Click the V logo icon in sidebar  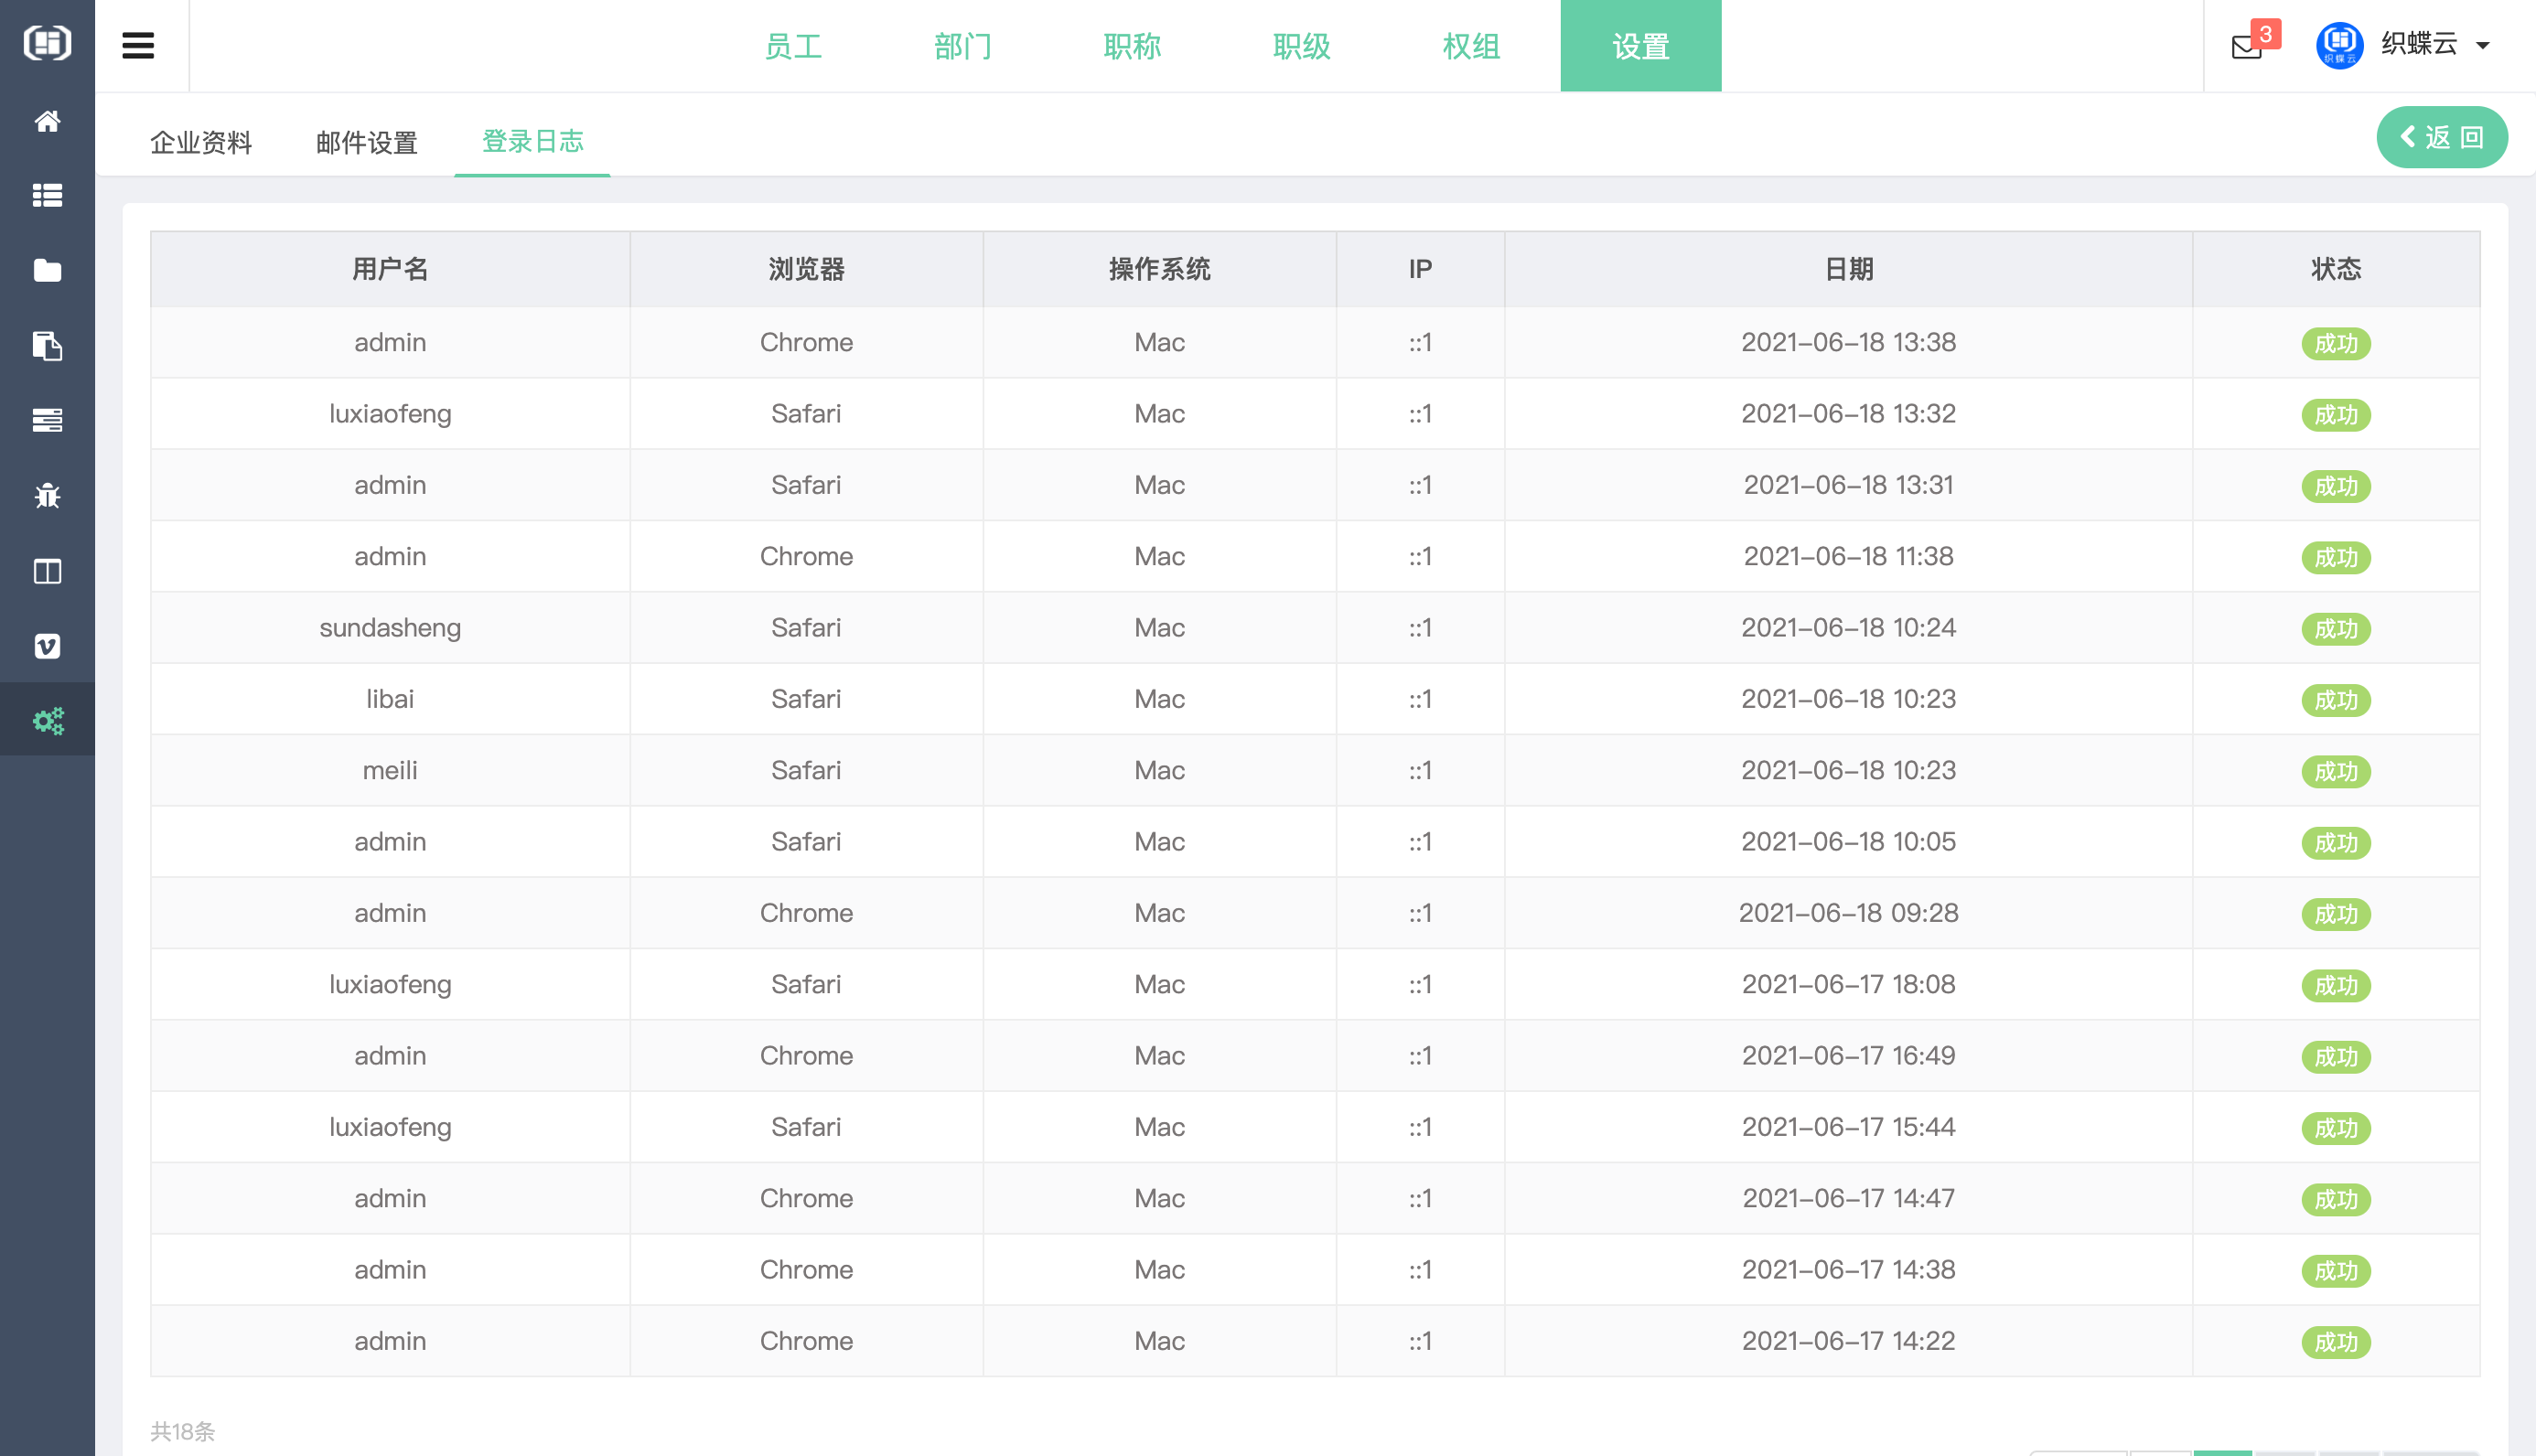coord(47,646)
